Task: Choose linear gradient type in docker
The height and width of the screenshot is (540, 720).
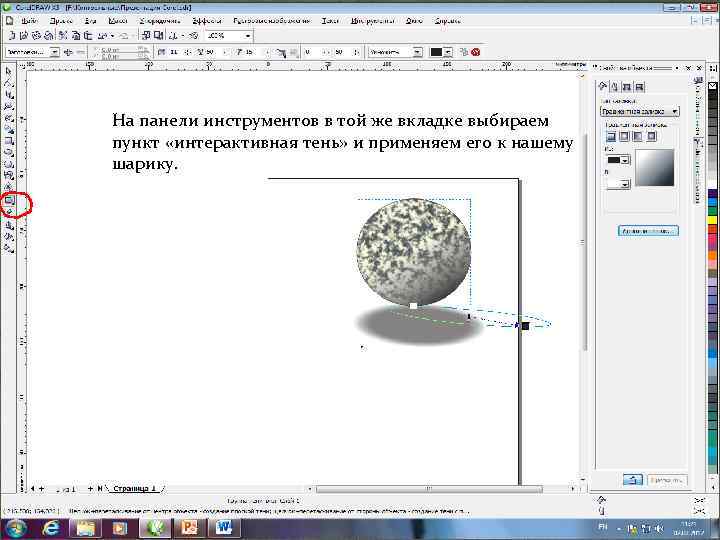Action: tap(611, 136)
